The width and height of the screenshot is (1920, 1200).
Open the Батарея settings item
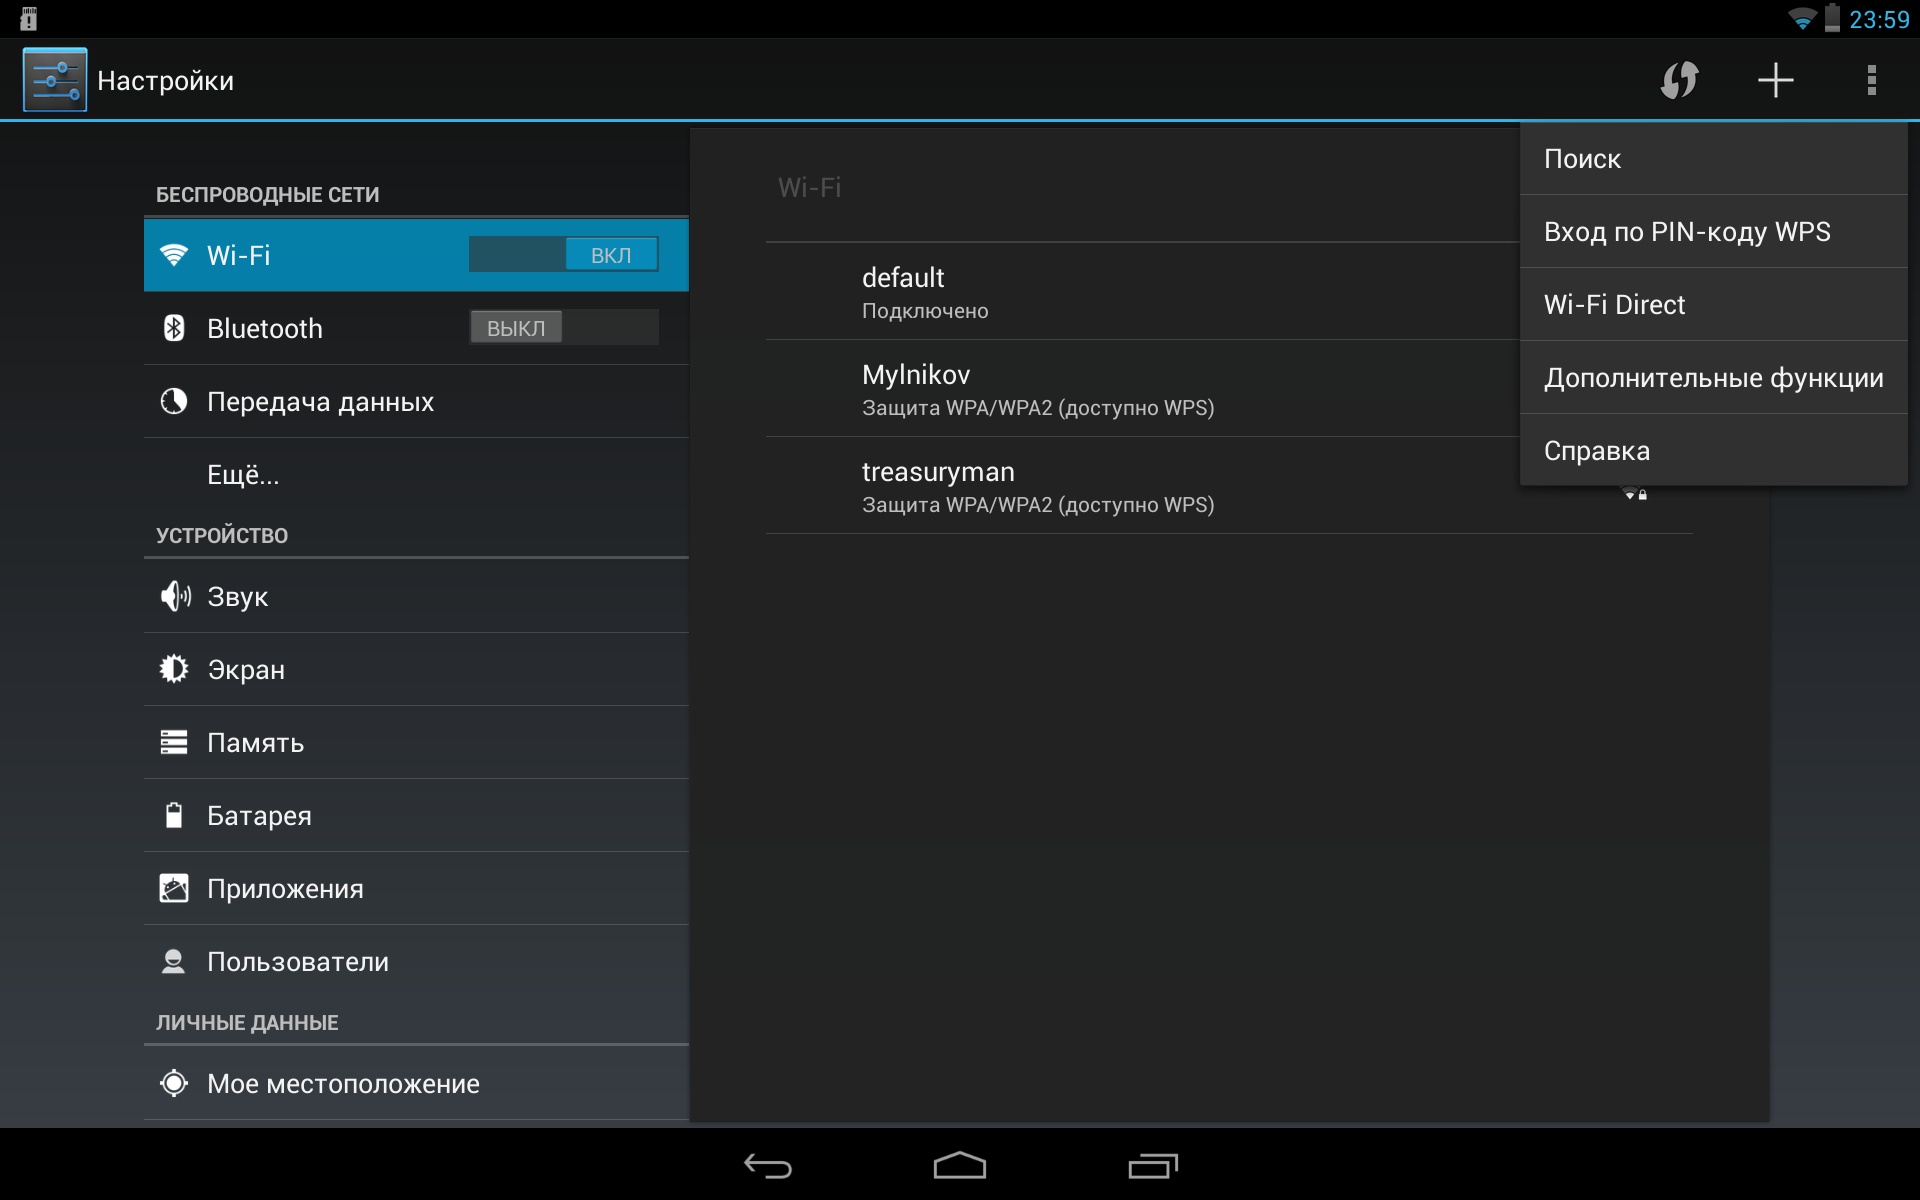click(x=259, y=816)
